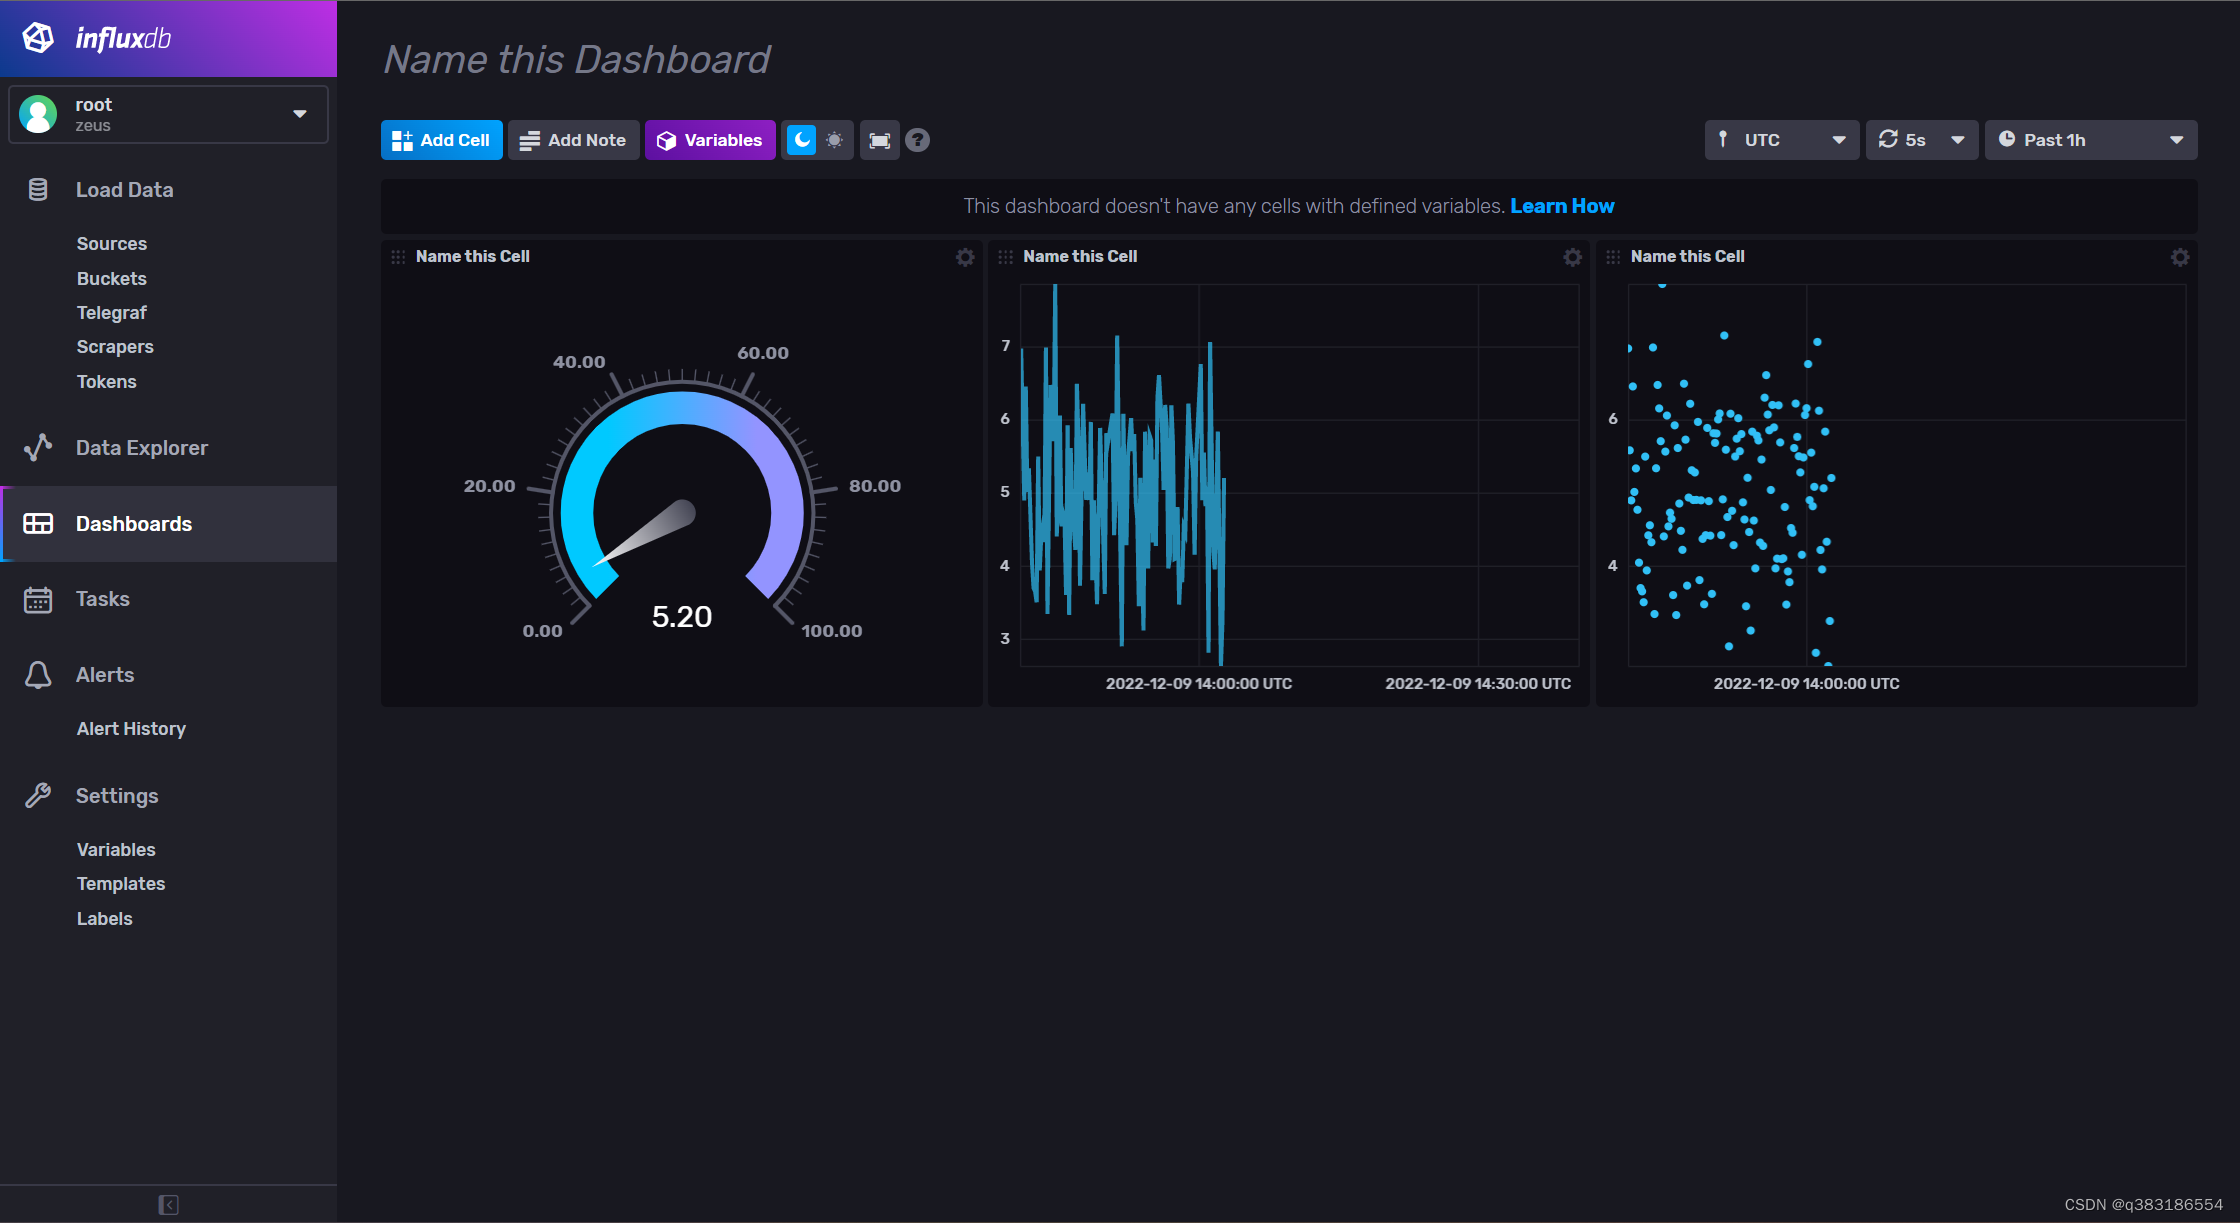Screen dimensions: 2240x1223
Task: Open the Past 1h time range dropdown
Action: (2090, 141)
